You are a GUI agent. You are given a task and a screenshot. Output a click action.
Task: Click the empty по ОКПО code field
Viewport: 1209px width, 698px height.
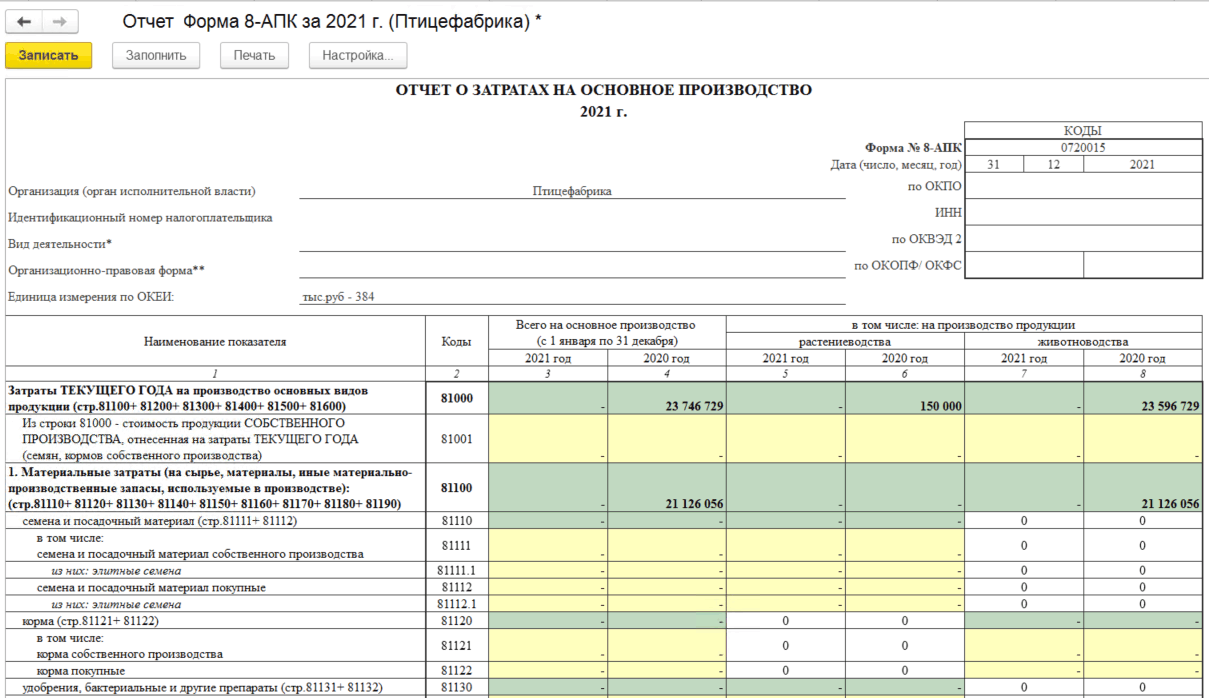[1083, 186]
